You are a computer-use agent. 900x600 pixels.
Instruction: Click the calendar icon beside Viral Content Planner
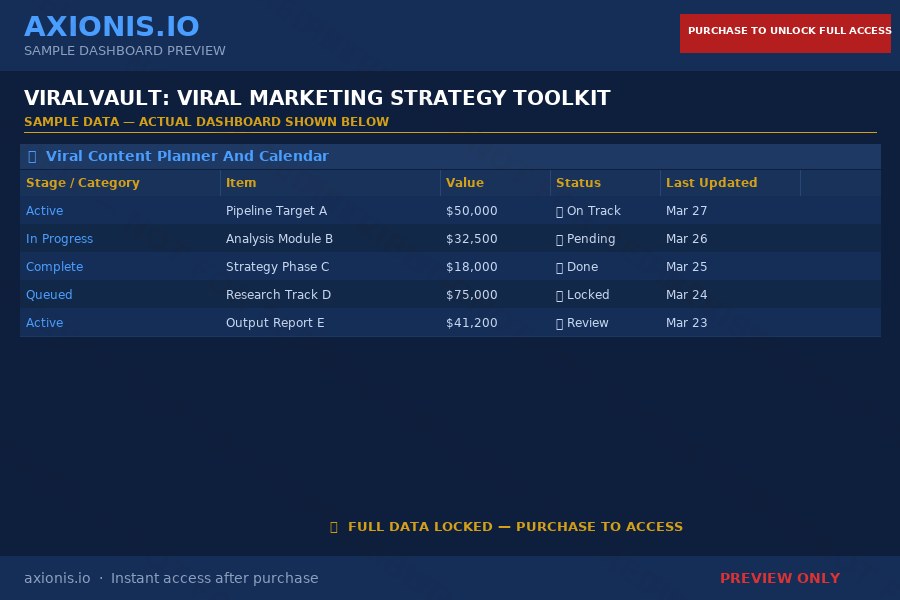[x=31, y=156]
